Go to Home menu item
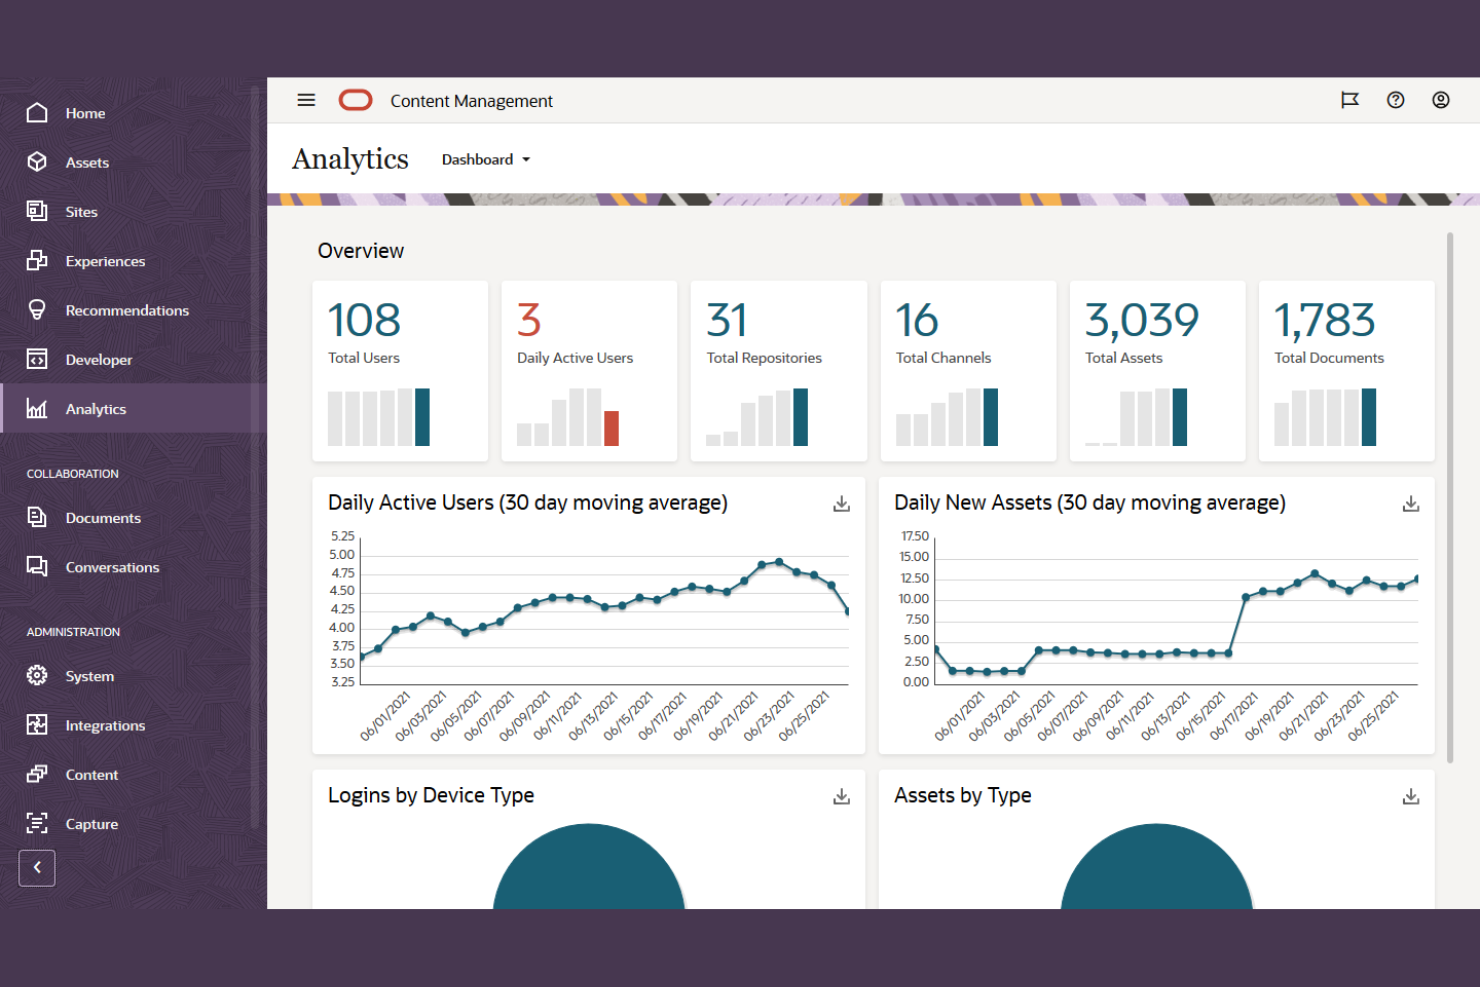Screen dimensions: 1480x987 click(x=85, y=113)
